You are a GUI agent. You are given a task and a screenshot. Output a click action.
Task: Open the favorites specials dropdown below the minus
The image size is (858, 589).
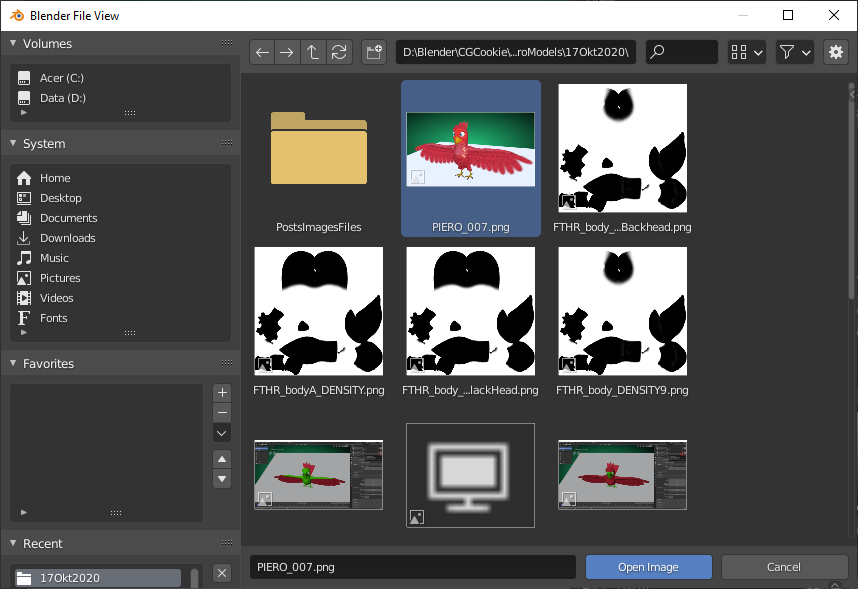[x=221, y=432]
